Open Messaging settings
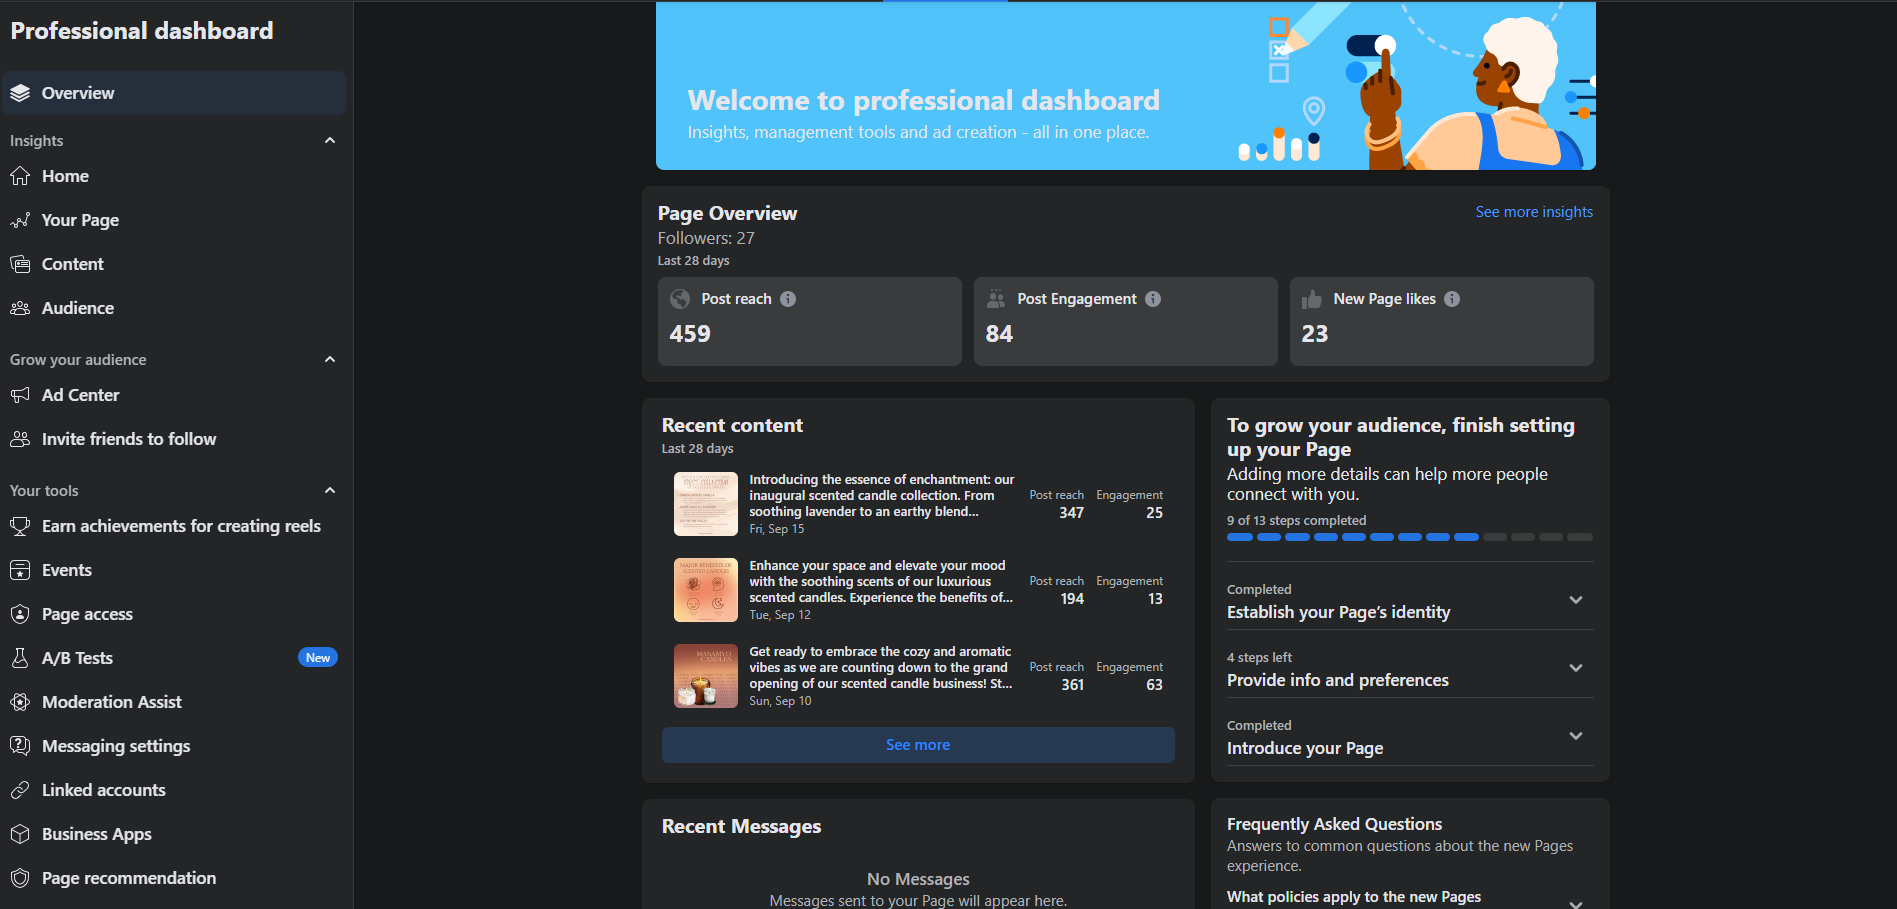 click(174, 746)
